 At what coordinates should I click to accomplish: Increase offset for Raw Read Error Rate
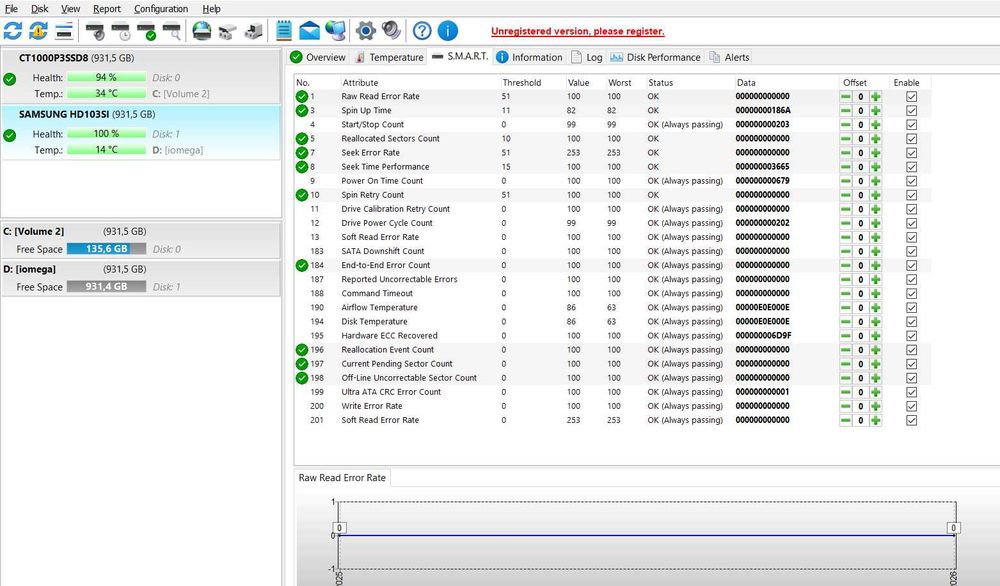click(875, 96)
